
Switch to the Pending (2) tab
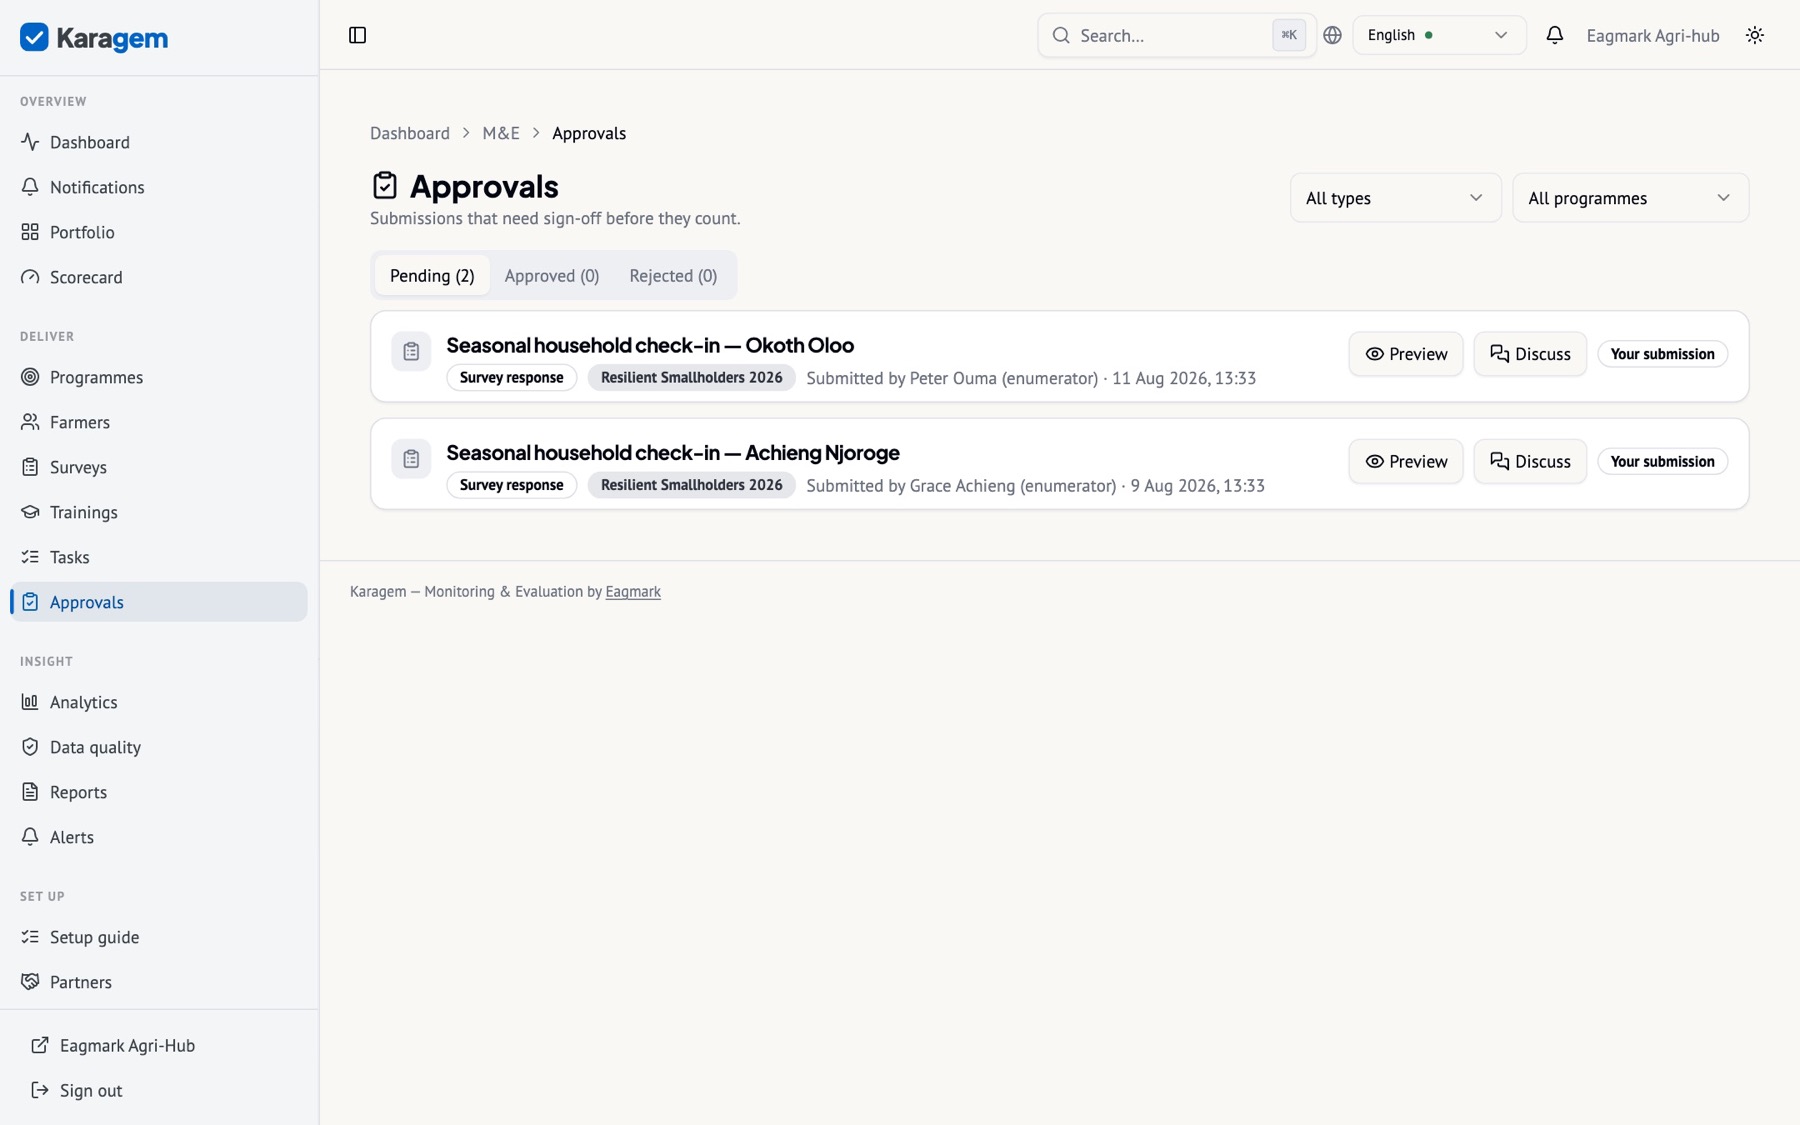point(432,275)
